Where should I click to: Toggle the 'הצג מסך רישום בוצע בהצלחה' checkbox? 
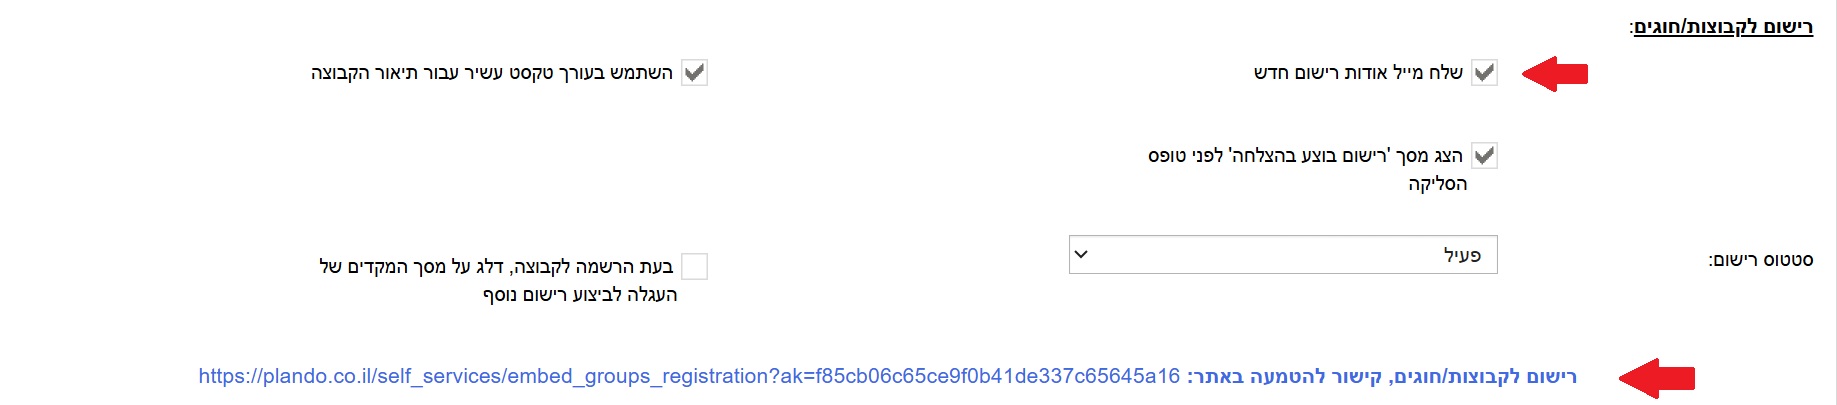click(x=1484, y=155)
